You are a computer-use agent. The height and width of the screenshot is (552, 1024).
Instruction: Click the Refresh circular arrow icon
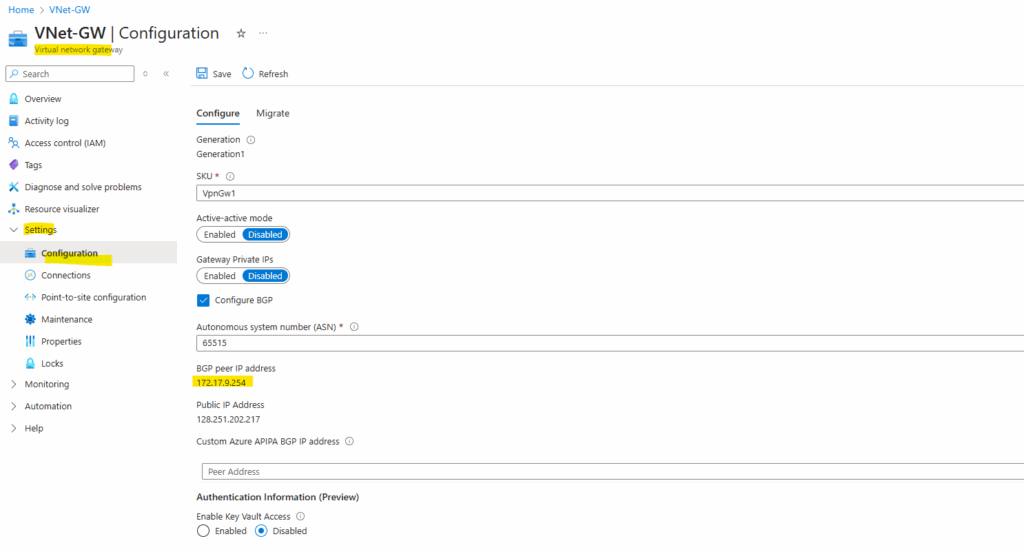click(x=248, y=73)
